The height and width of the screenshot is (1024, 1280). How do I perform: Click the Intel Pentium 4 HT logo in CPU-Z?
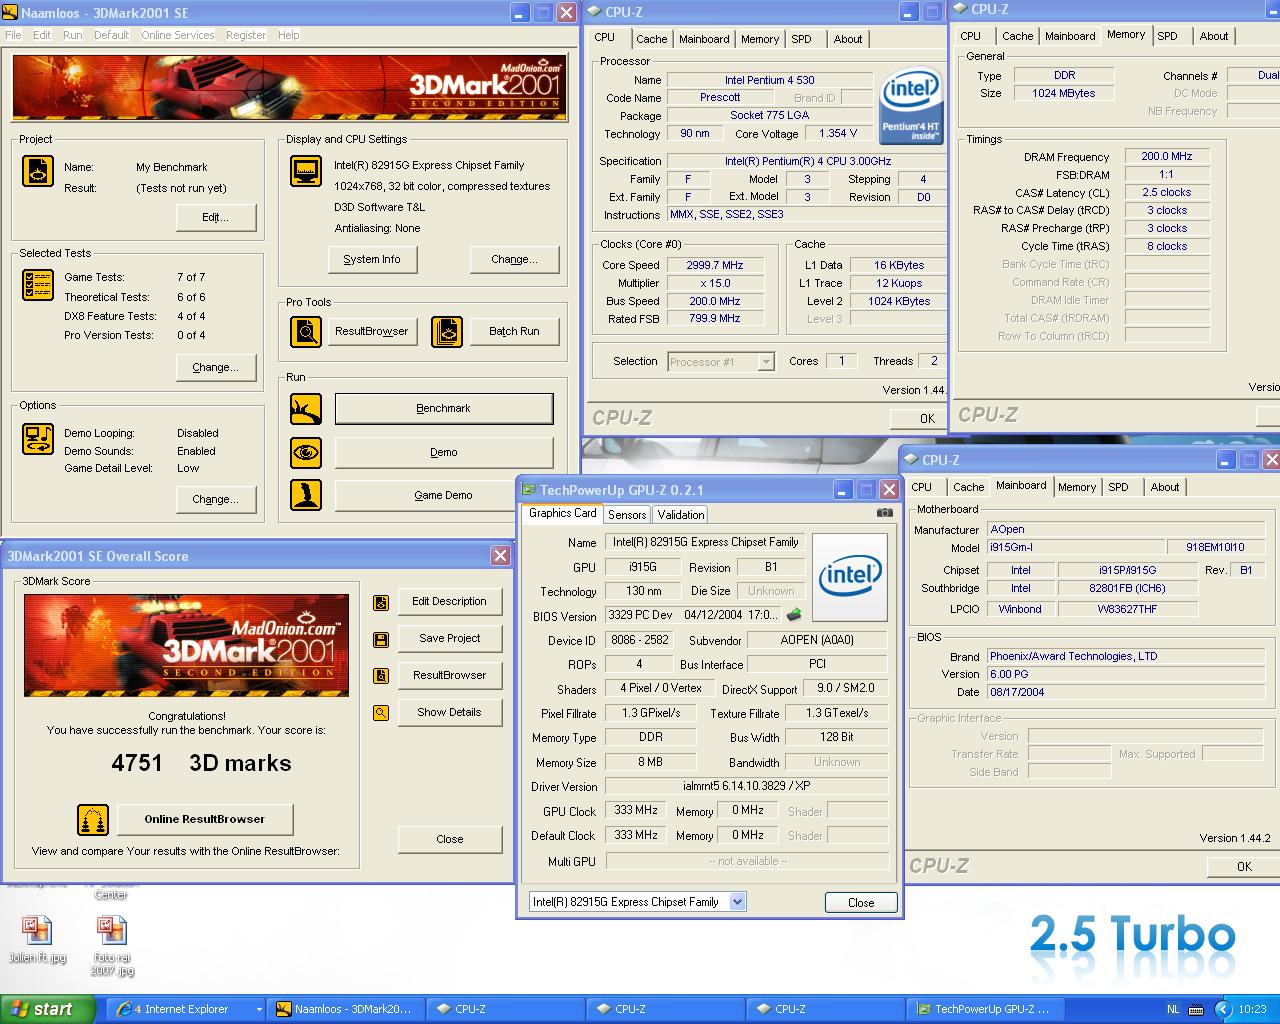pos(911,106)
